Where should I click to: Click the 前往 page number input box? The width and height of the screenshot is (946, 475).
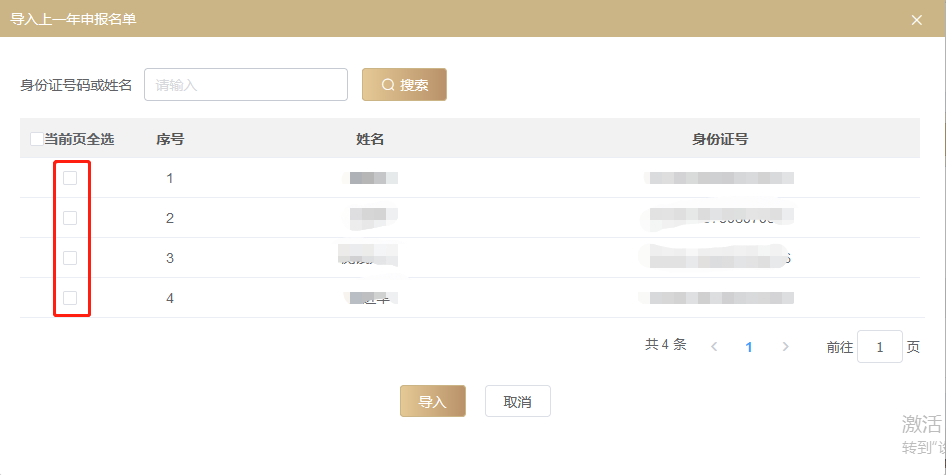point(880,346)
